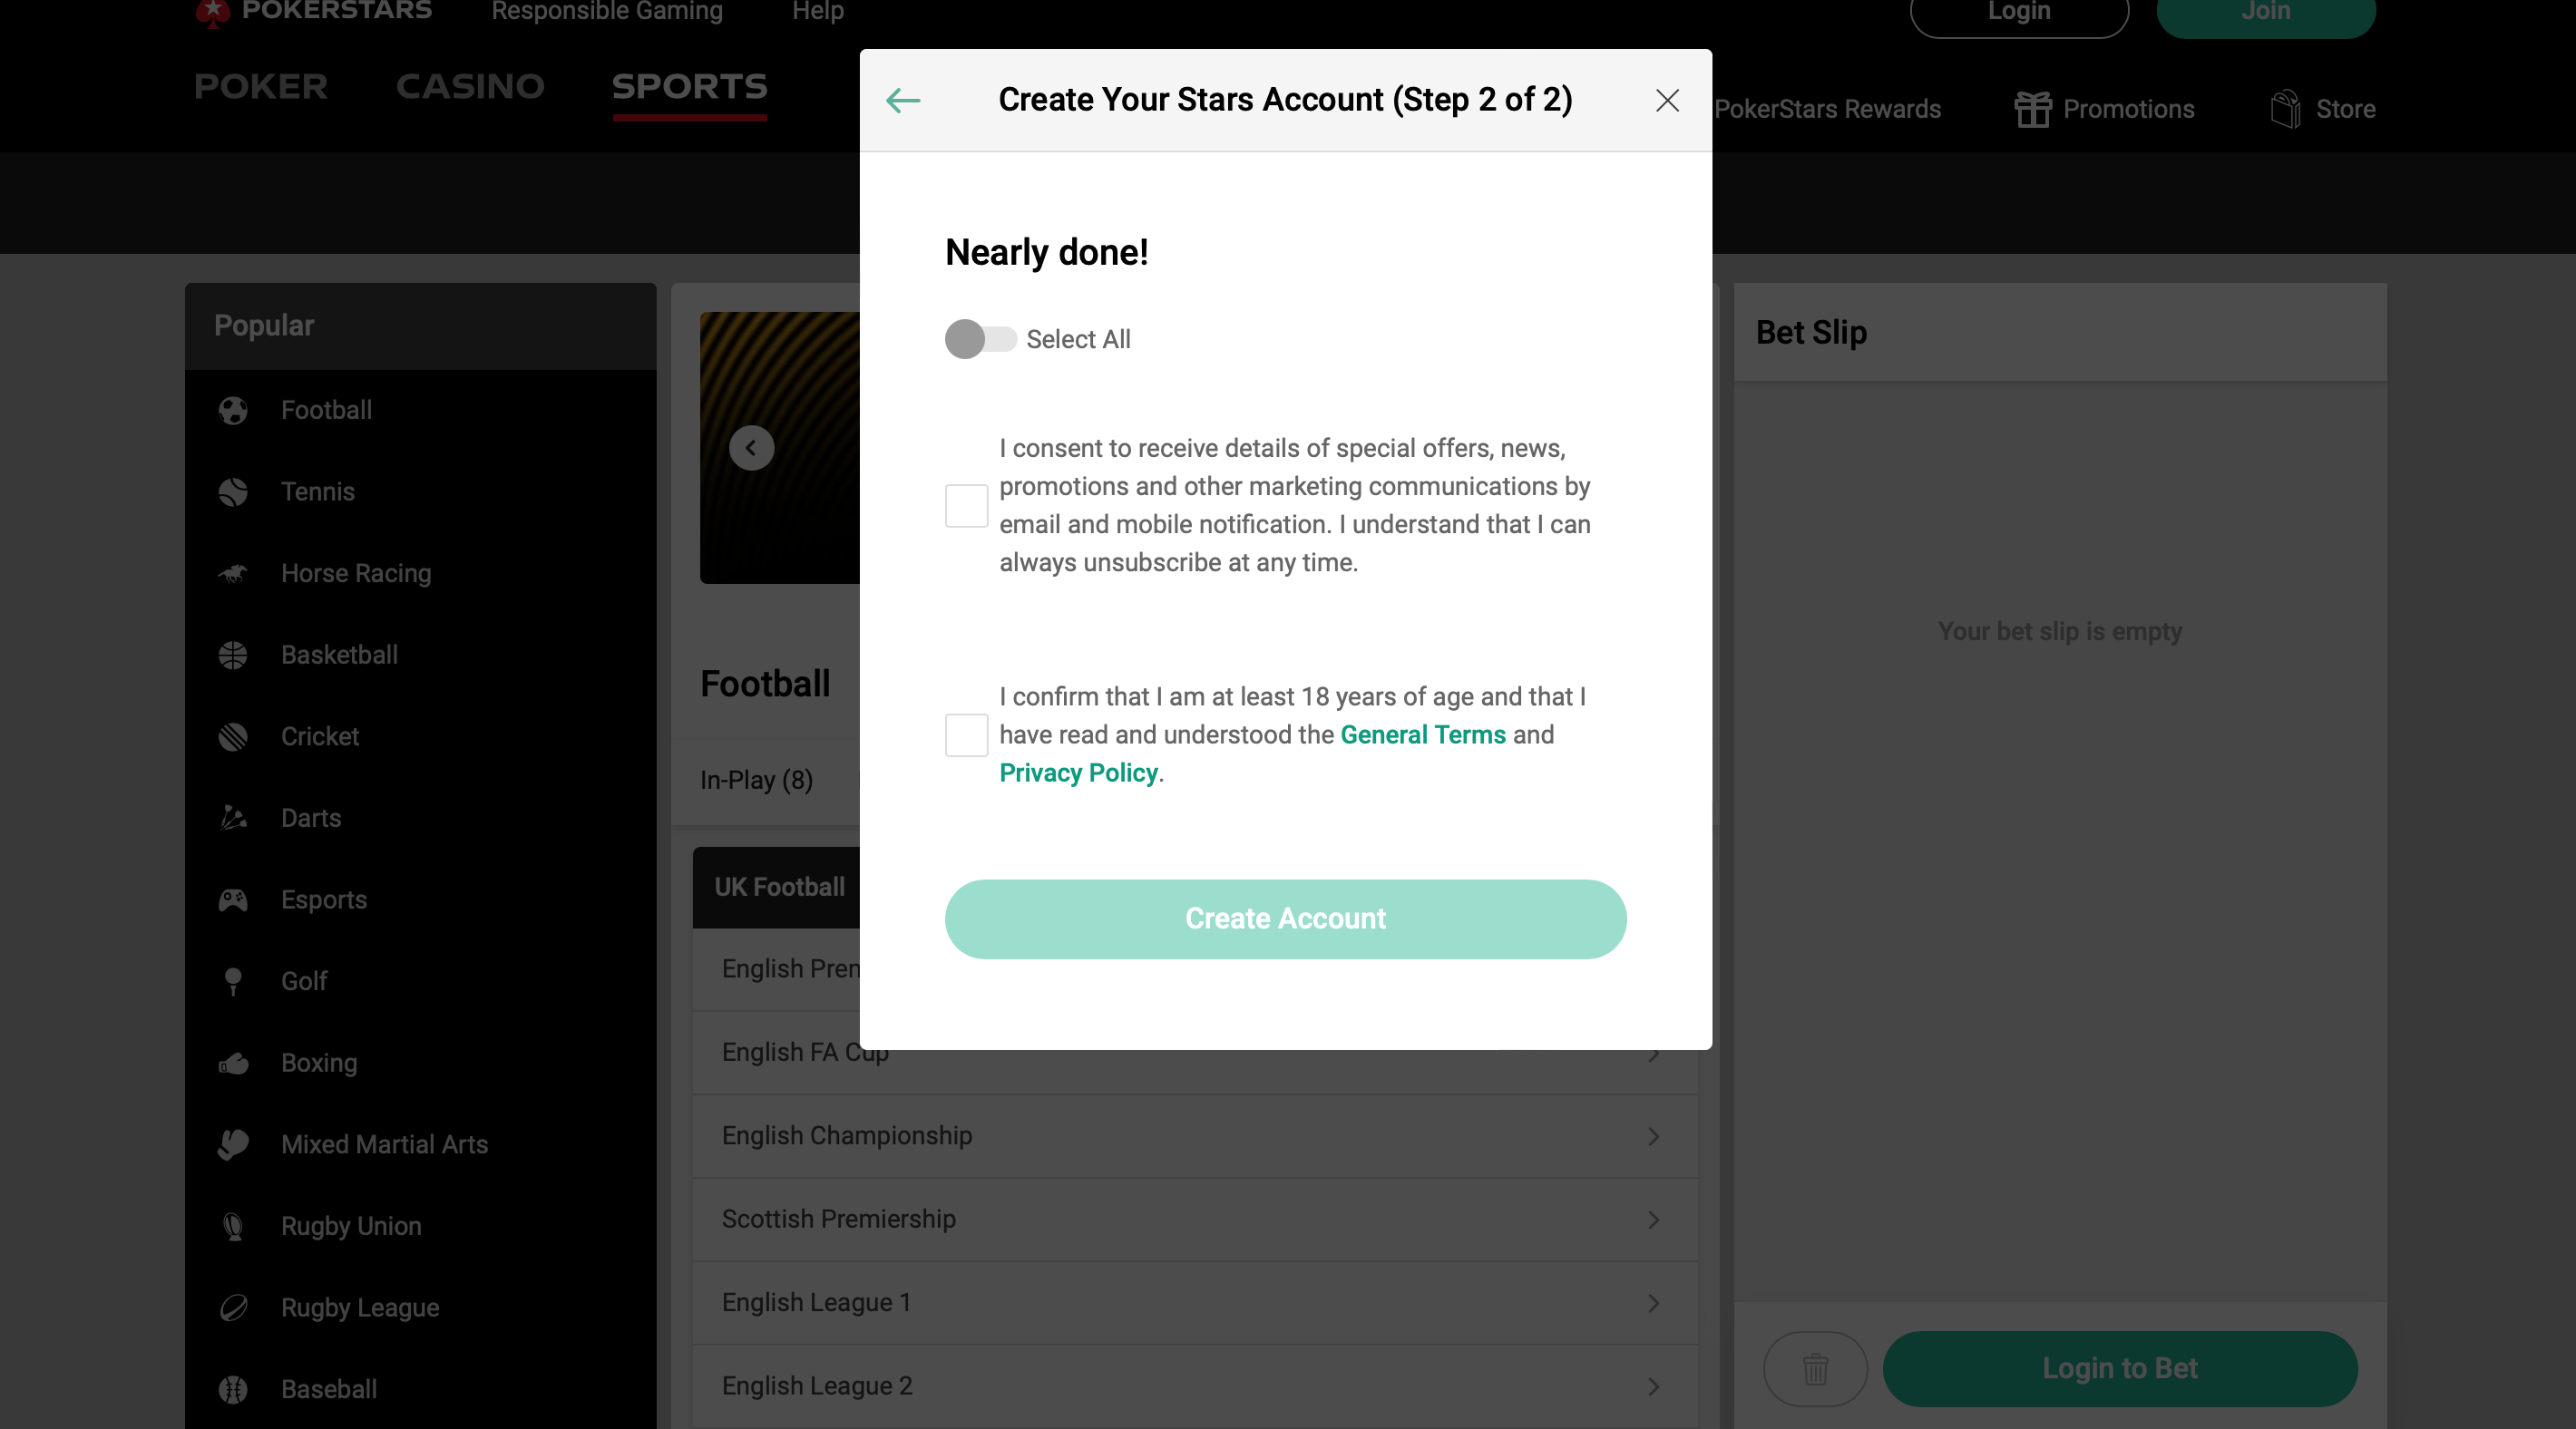Enable marketing communications consent checkbox
The image size is (2576, 1429).
pos(966,505)
